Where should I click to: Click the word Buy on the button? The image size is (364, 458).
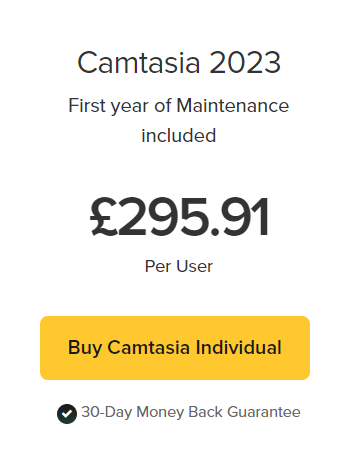coord(85,348)
